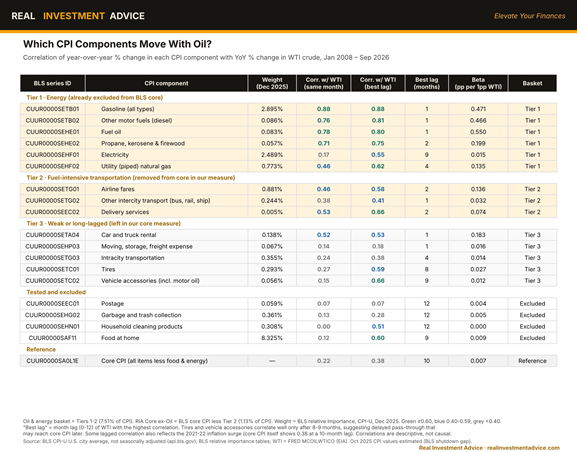577x452 pixels.
Task: Click the 0.773% weight for natural gas
Action: (x=272, y=166)
